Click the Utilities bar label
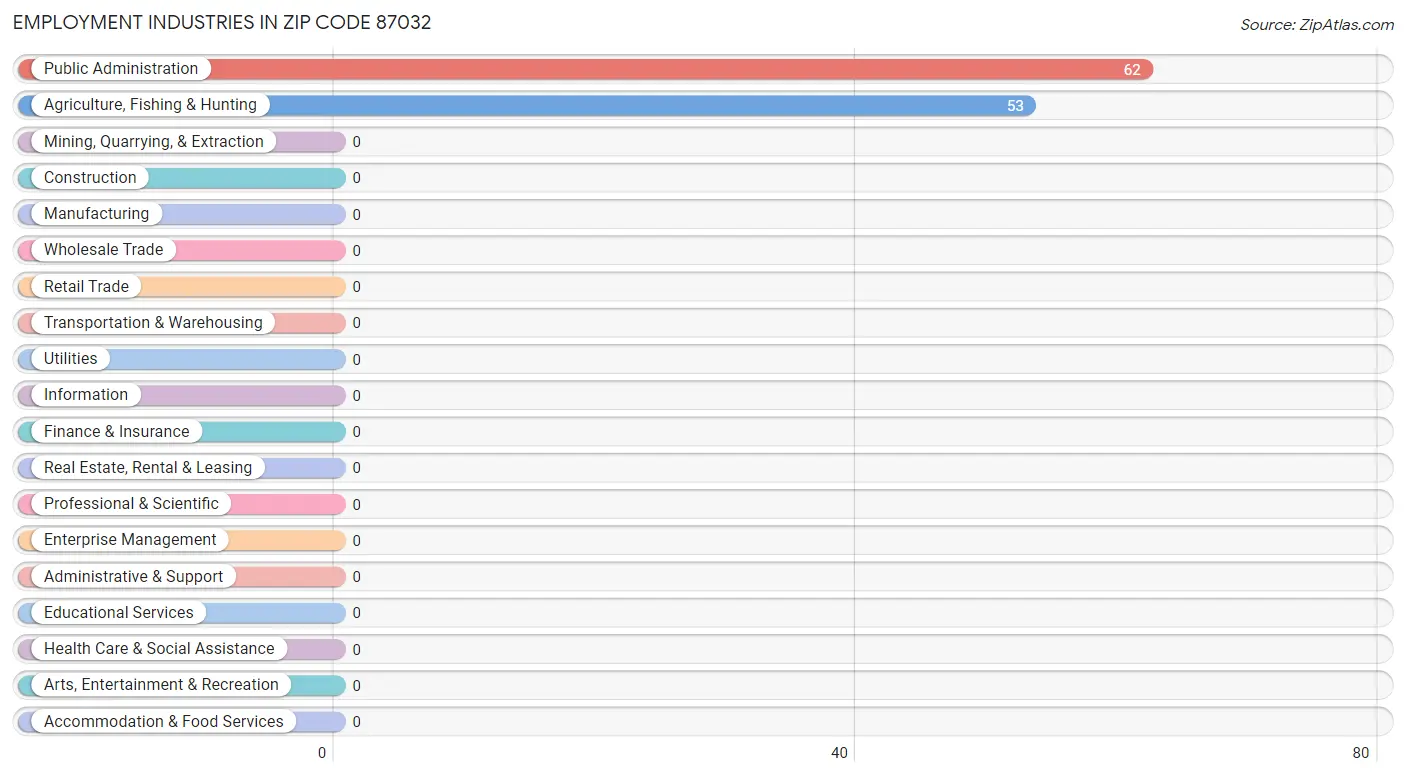This screenshot has height=776, width=1406. click(x=71, y=359)
